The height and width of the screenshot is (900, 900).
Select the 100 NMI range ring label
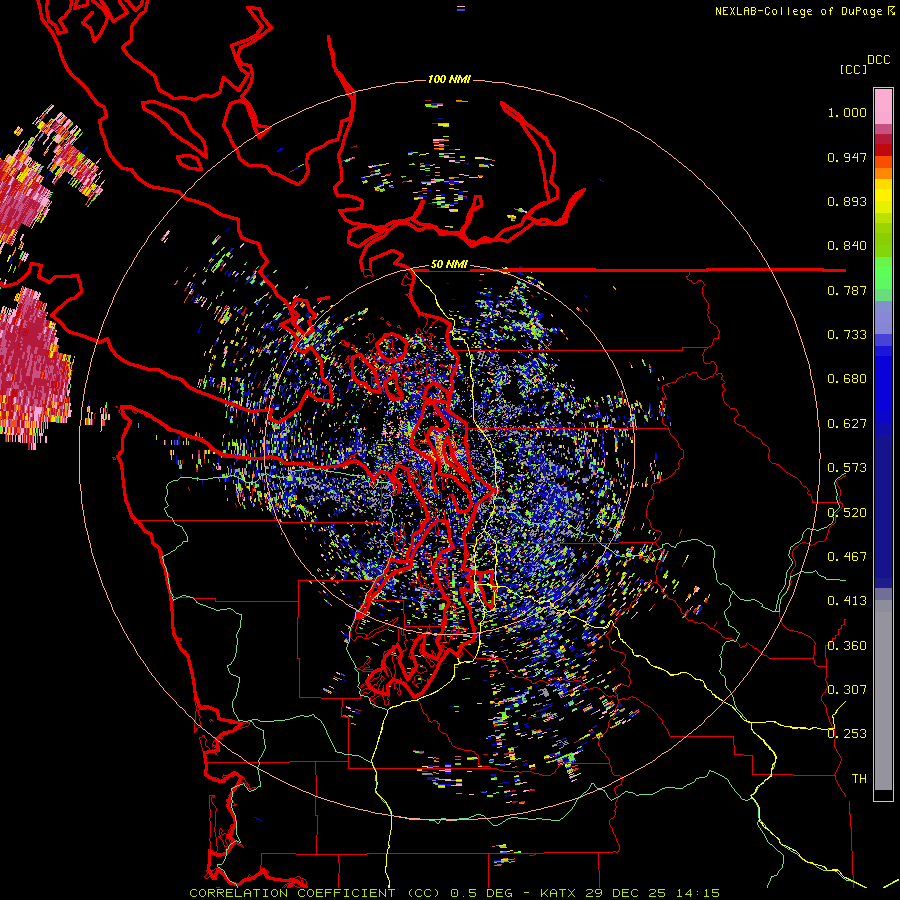click(449, 79)
